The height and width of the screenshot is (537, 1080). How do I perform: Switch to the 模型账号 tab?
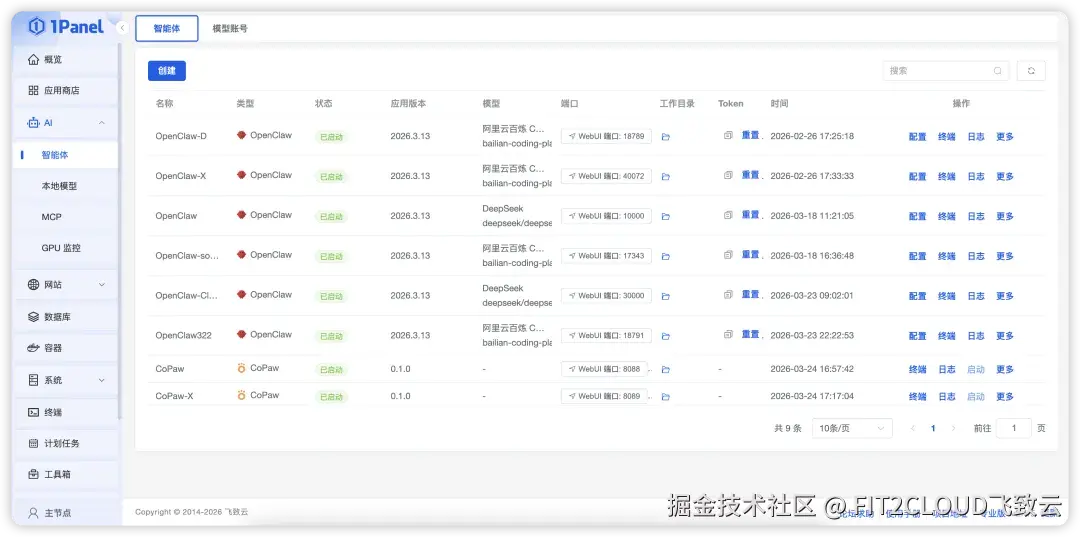coord(229,29)
